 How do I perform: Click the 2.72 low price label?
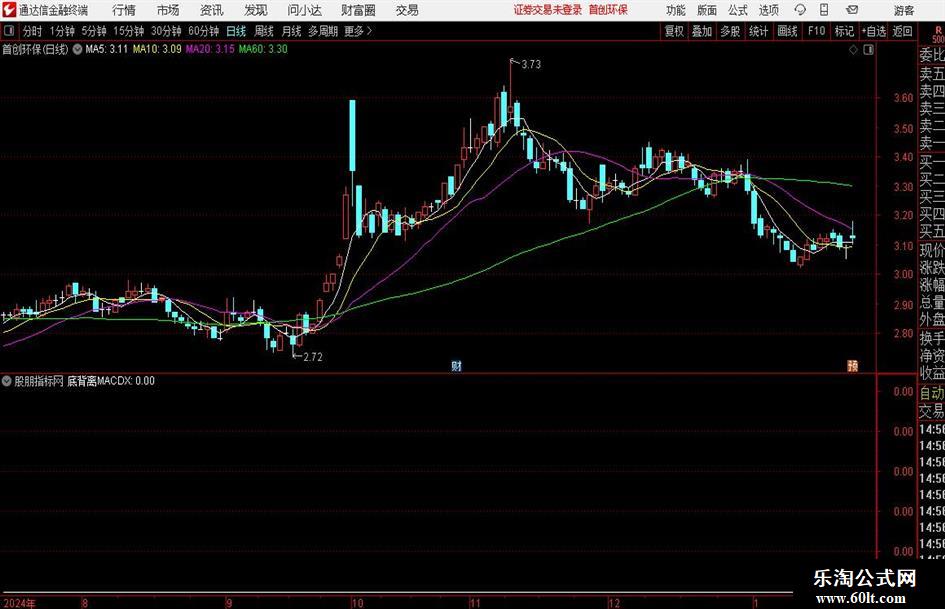pyautogui.click(x=313, y=357)
